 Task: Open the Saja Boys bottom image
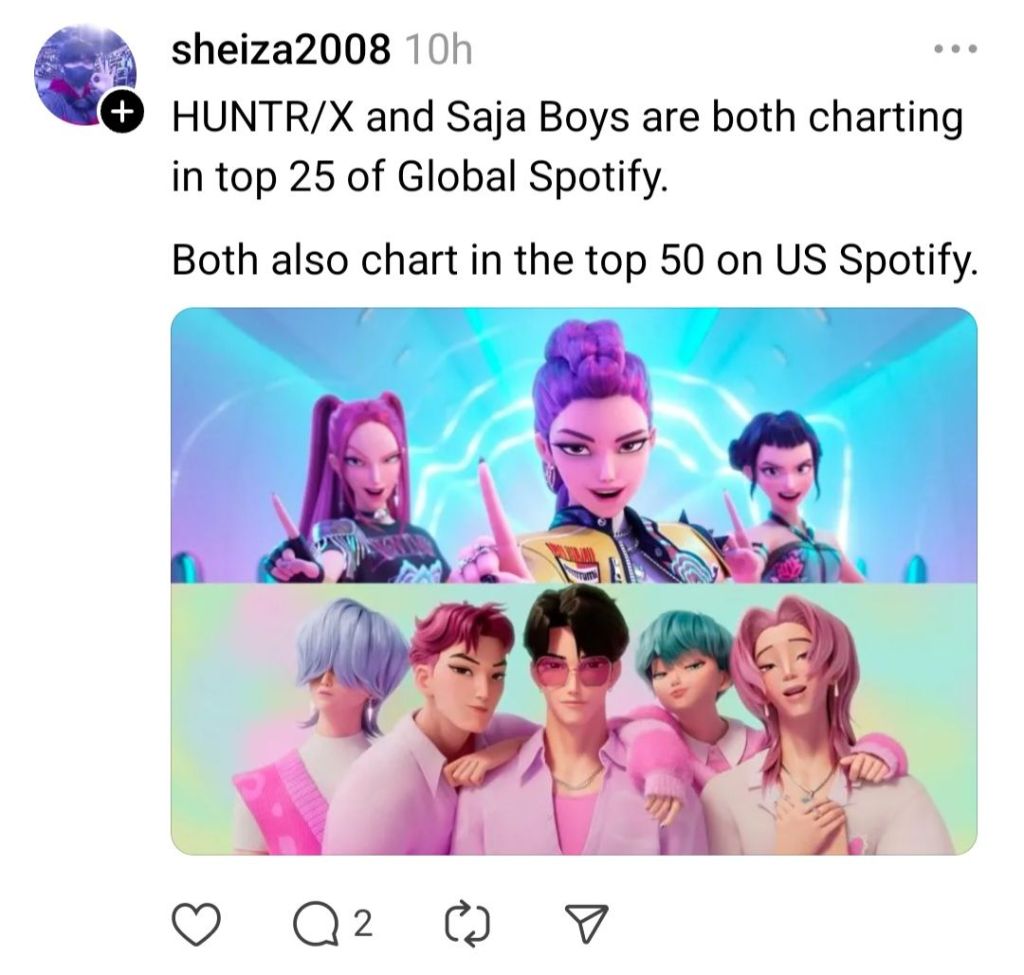(x=574, y=718)
